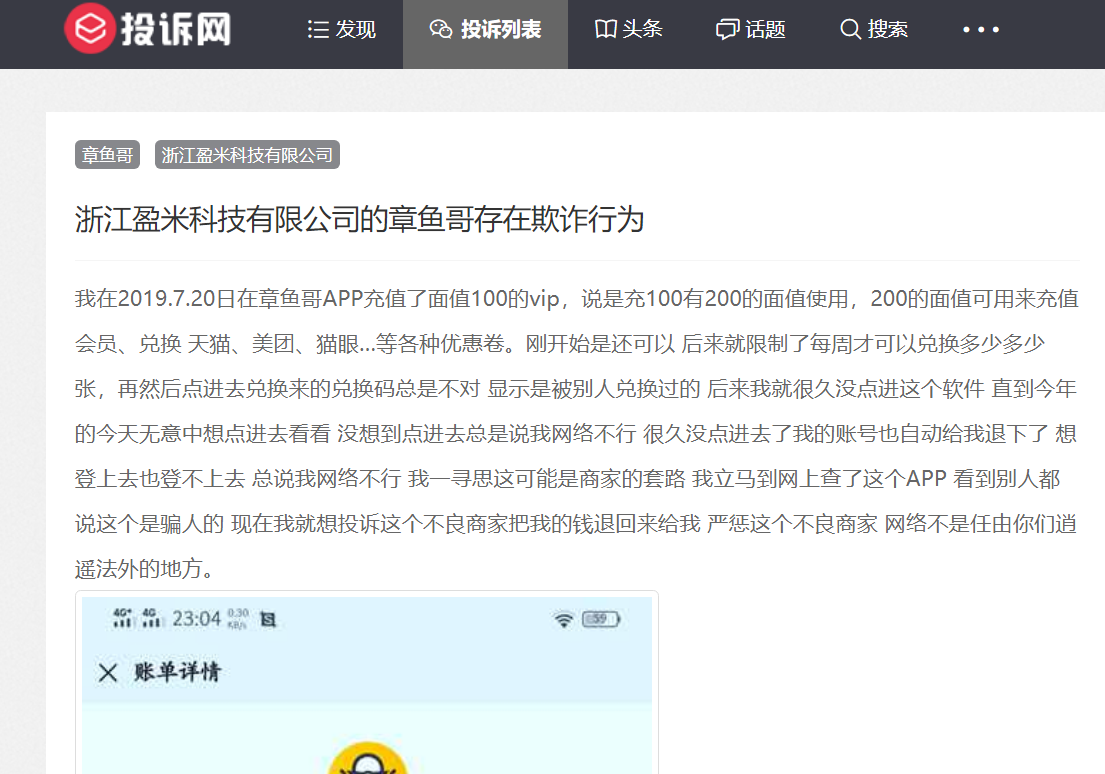Switch to the 投诉列表 tab
This screenshot has width=1105, height=774.
point(486,30)
